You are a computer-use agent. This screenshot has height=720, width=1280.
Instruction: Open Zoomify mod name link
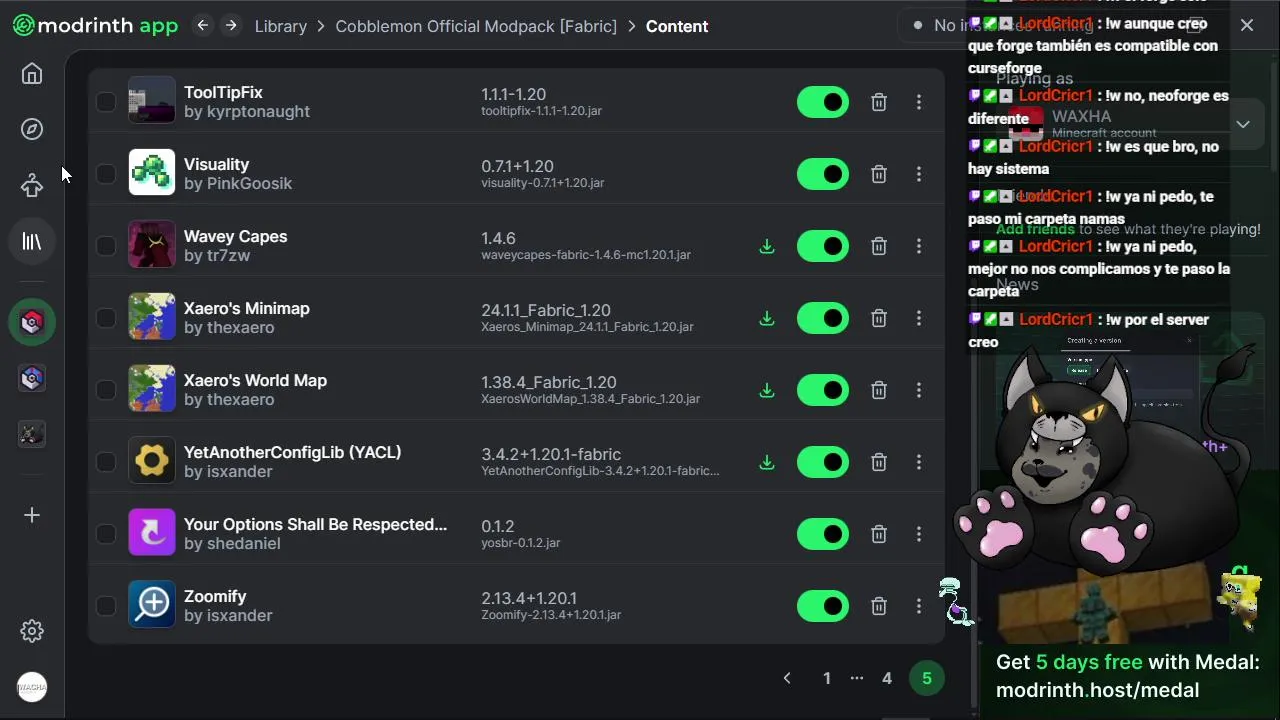(215, 596)
